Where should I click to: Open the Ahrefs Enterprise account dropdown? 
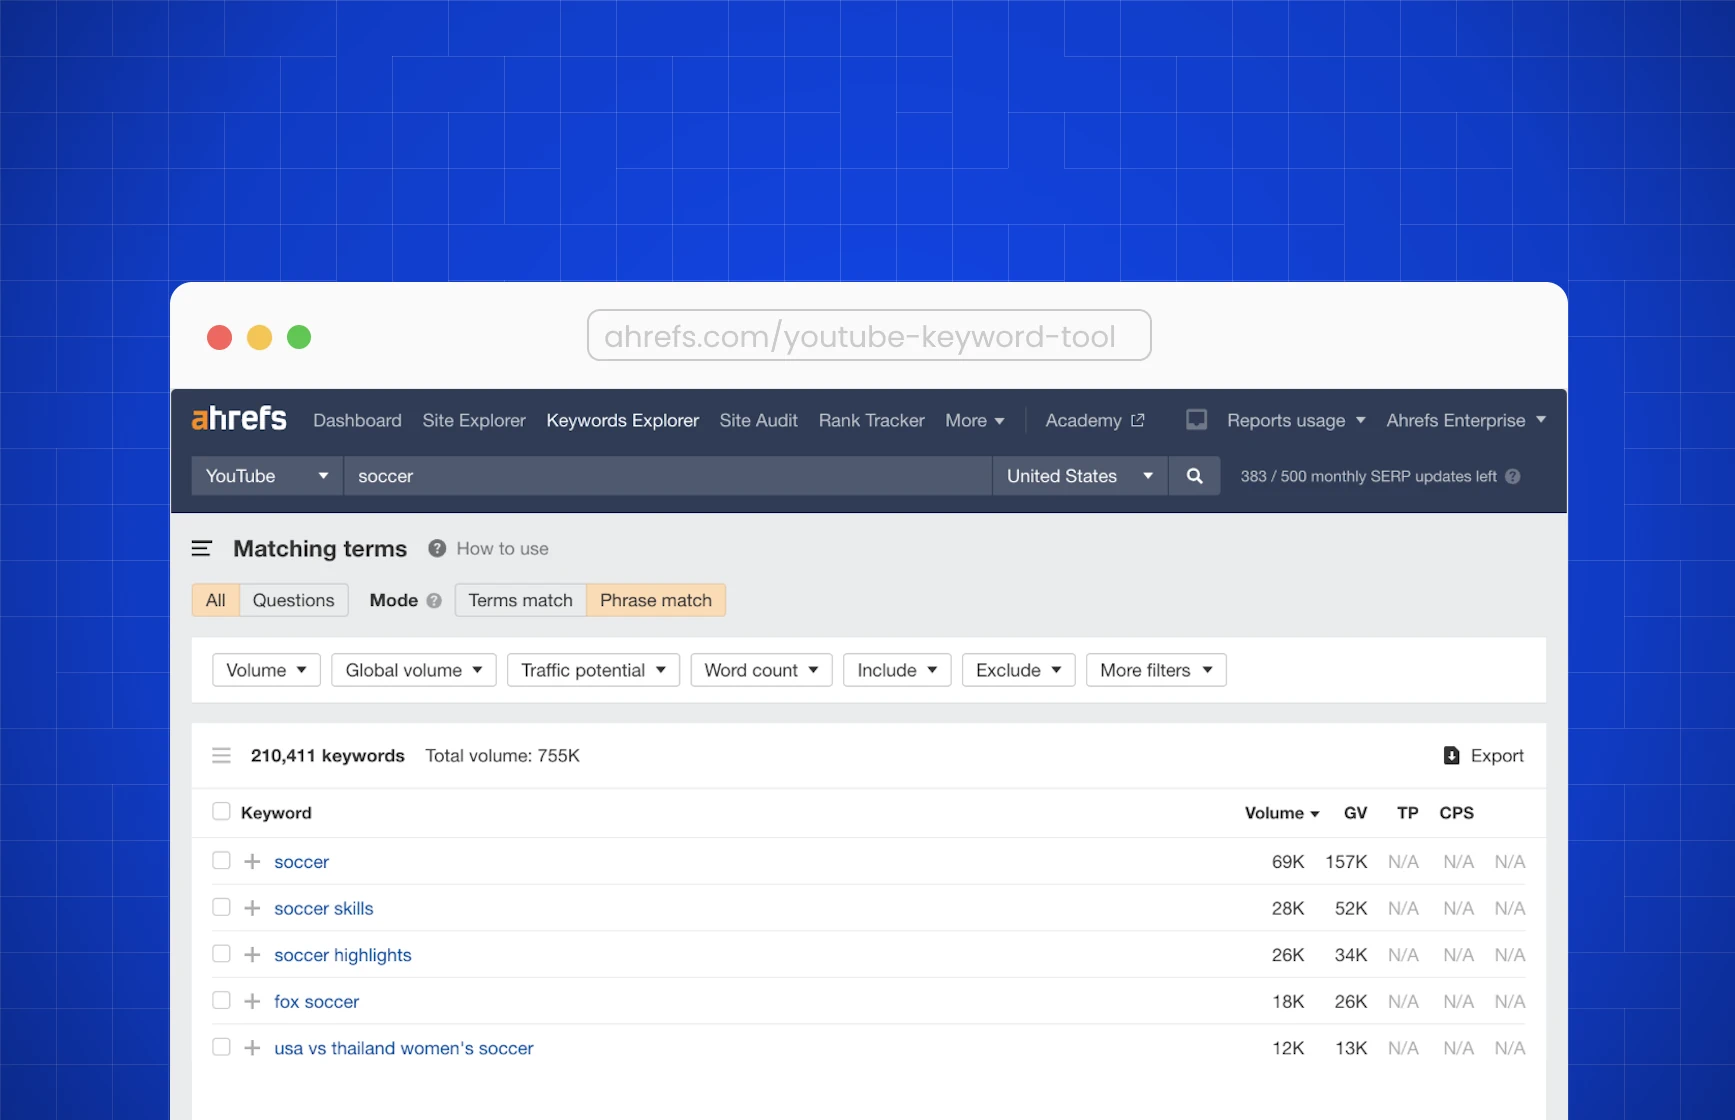pyautogui.click(x=1466, y=420)
